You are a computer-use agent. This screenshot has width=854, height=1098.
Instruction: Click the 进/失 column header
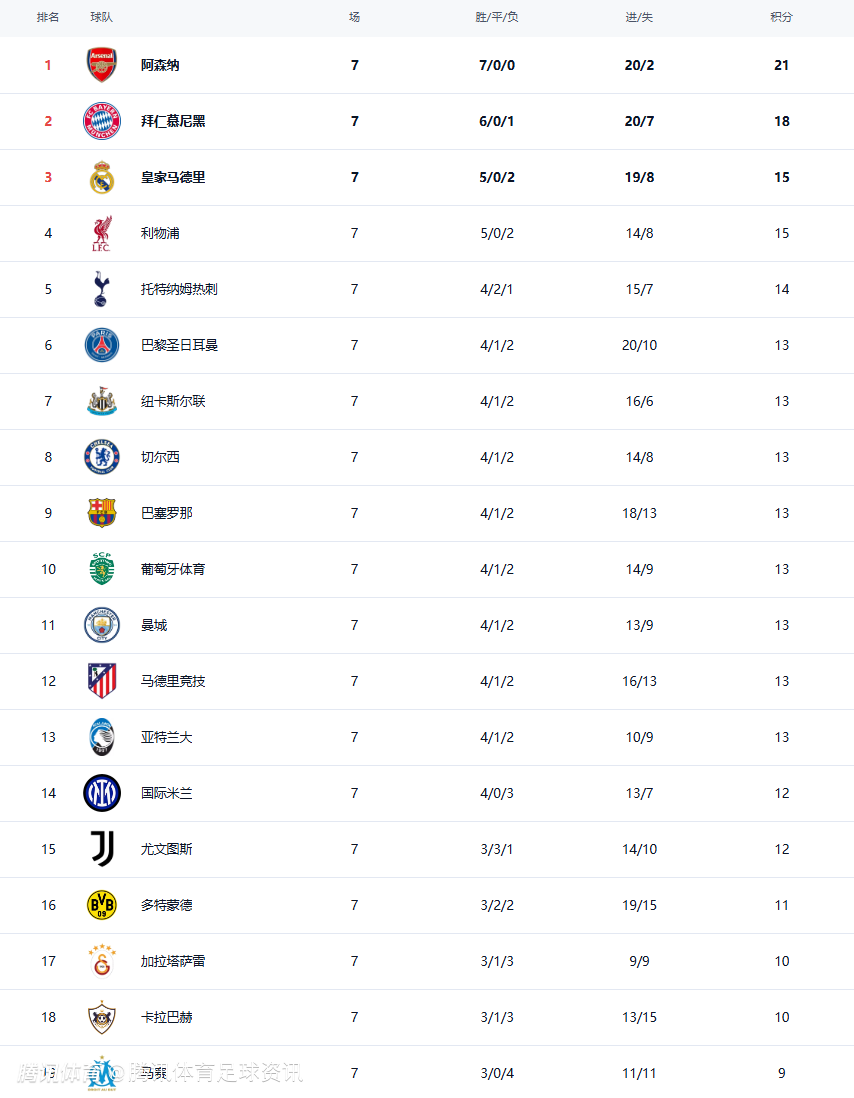[x=639, y=17]
